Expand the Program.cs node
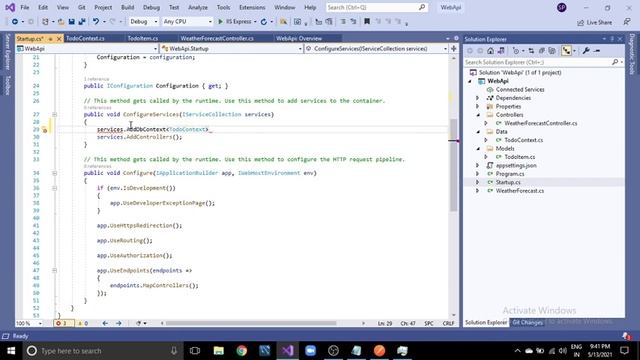The image size is (640, 360). tap(478, 174)
